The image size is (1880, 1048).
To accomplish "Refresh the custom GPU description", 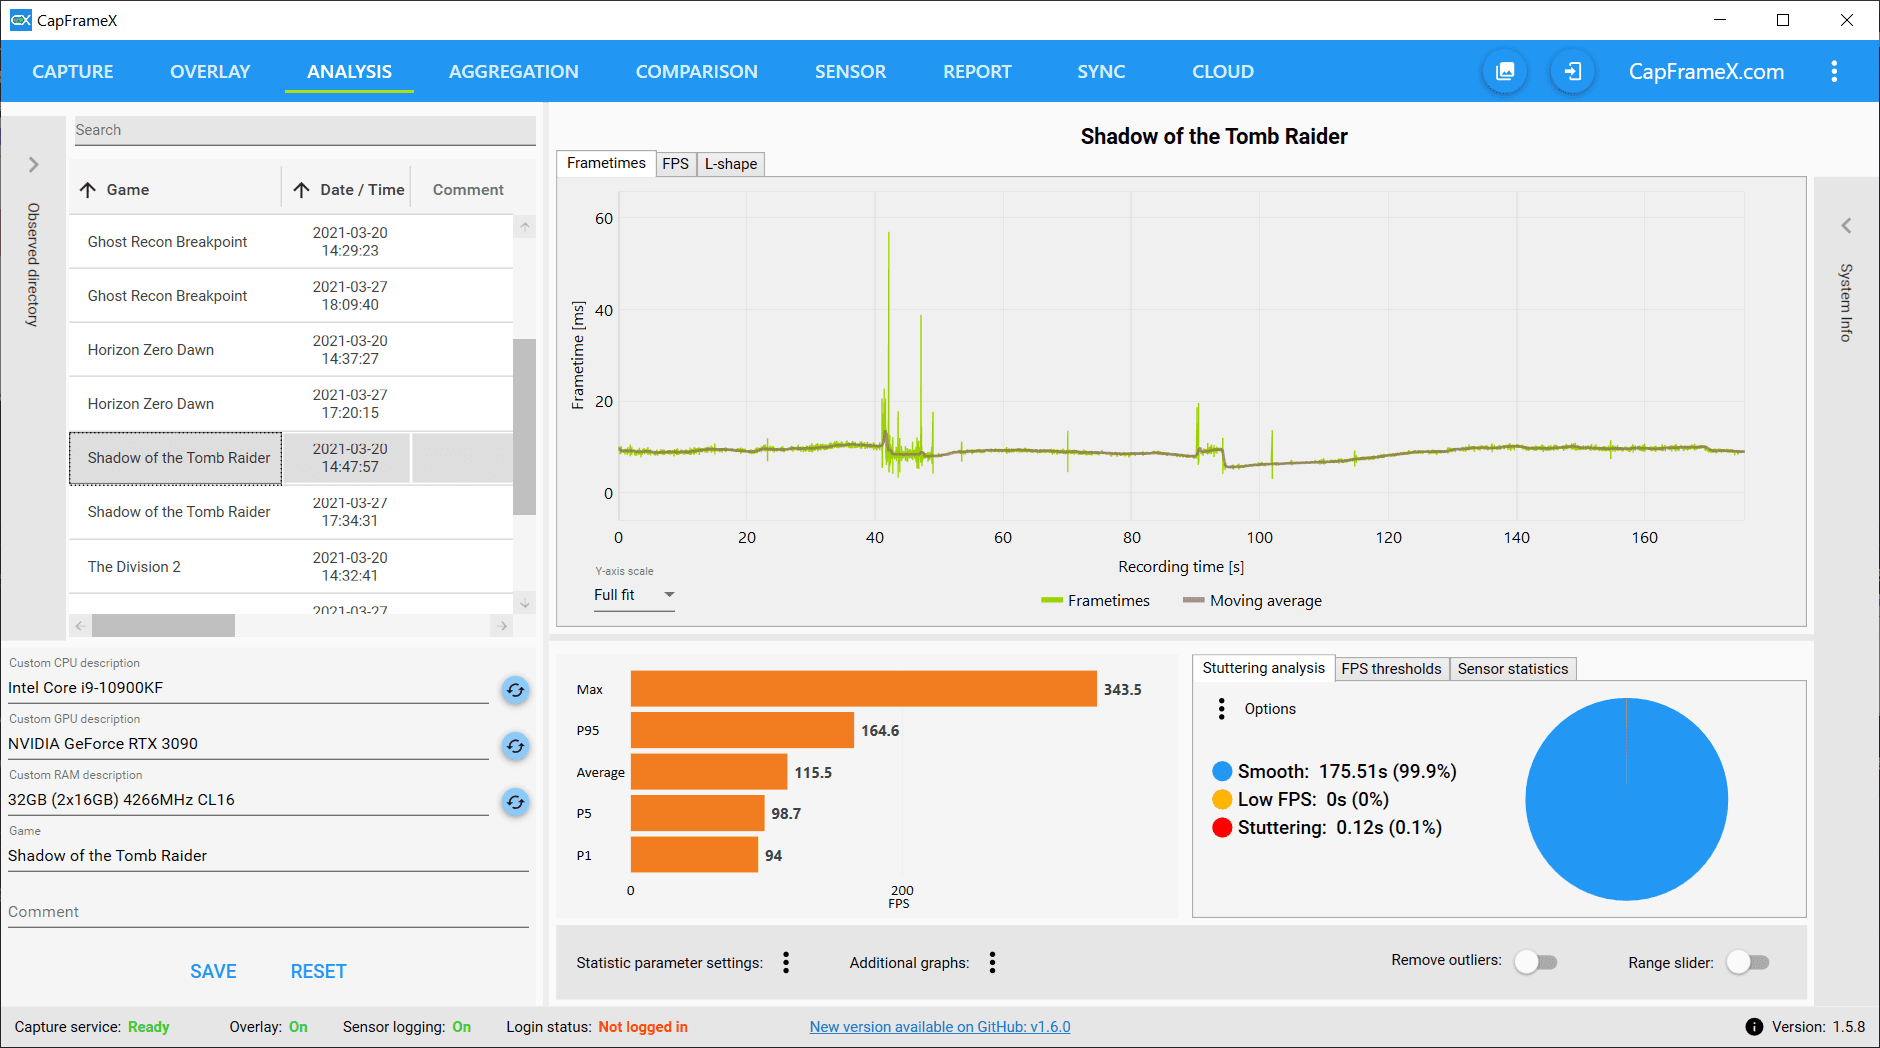I will click(x=515, y=746).
